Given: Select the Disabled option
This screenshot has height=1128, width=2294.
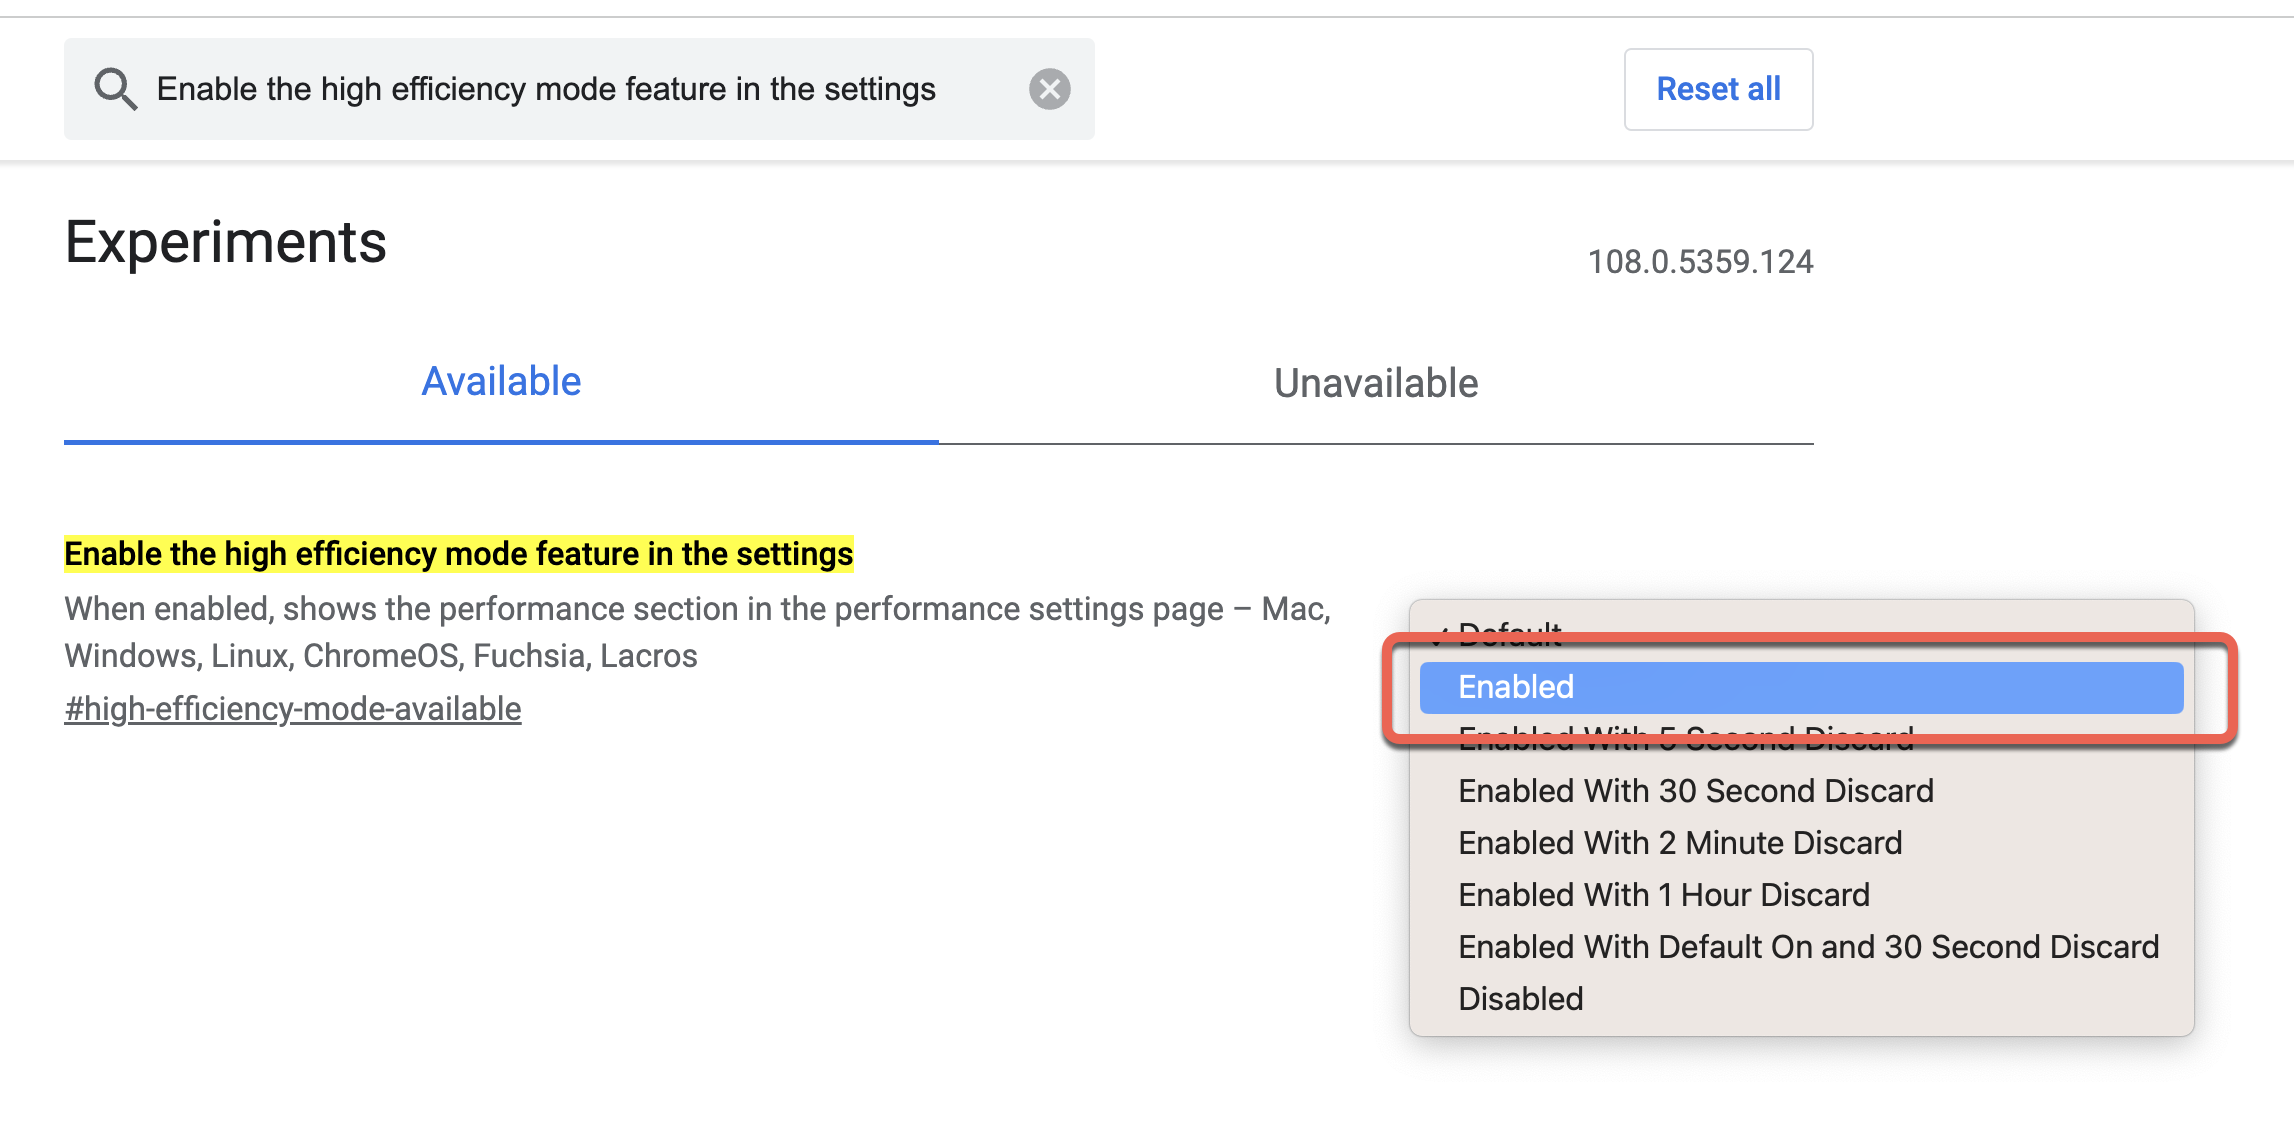Looking at the screenshot, I should click(x=1520, y=999).
